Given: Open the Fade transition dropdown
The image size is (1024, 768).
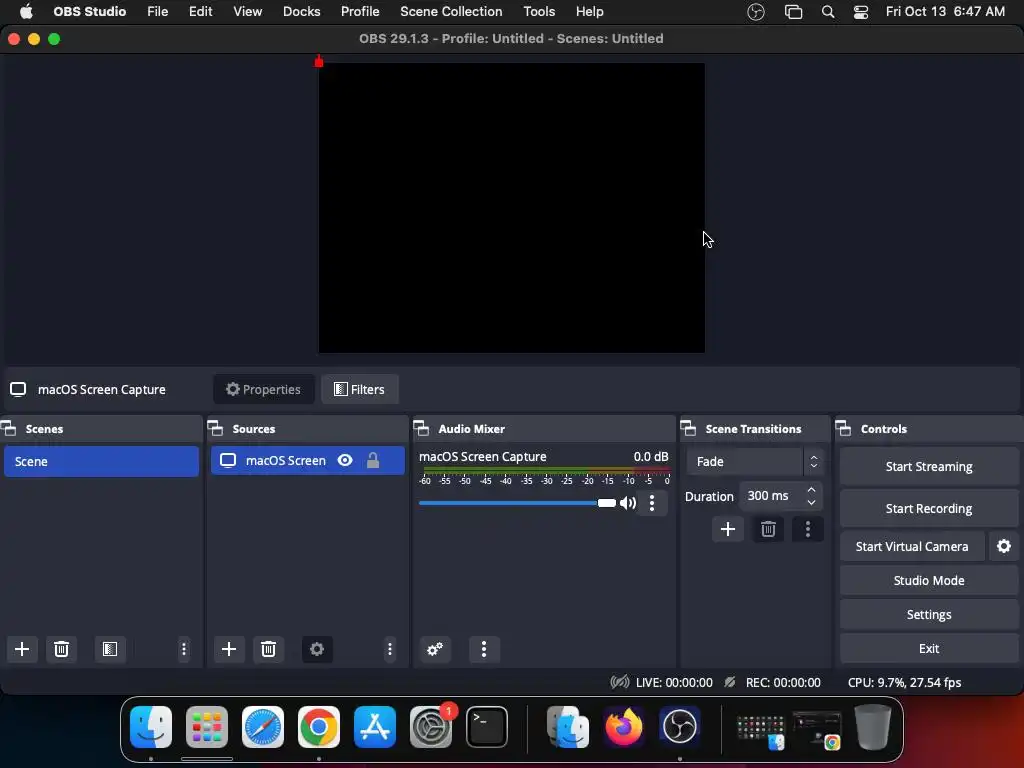Looking at the screenshot, I should (x=754, y=462).
